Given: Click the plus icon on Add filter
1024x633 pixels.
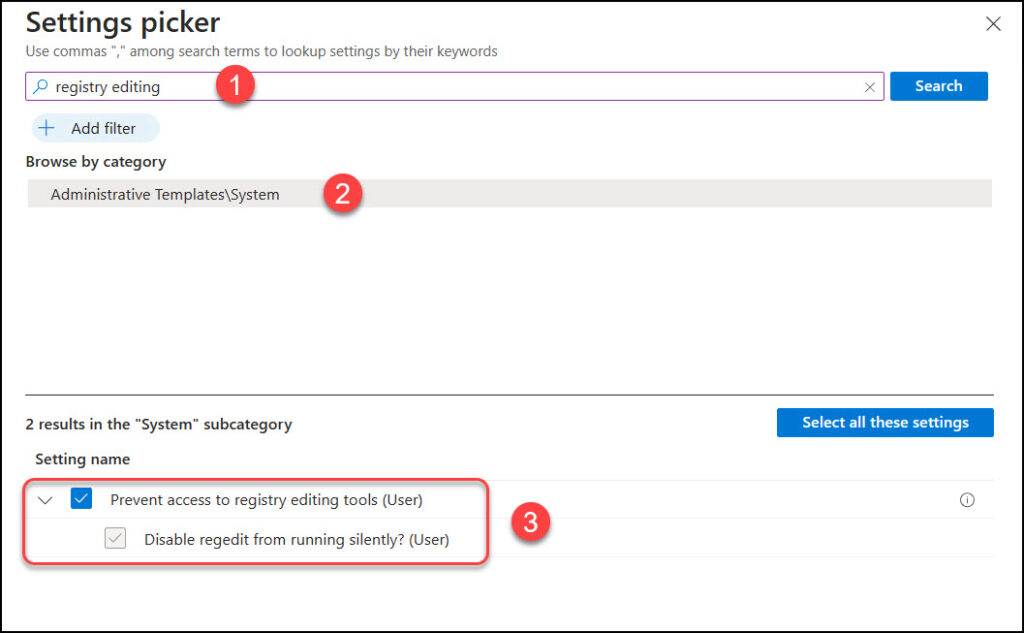Looking at the screenshot, I should pyautogui.click(x=46, y=127).
